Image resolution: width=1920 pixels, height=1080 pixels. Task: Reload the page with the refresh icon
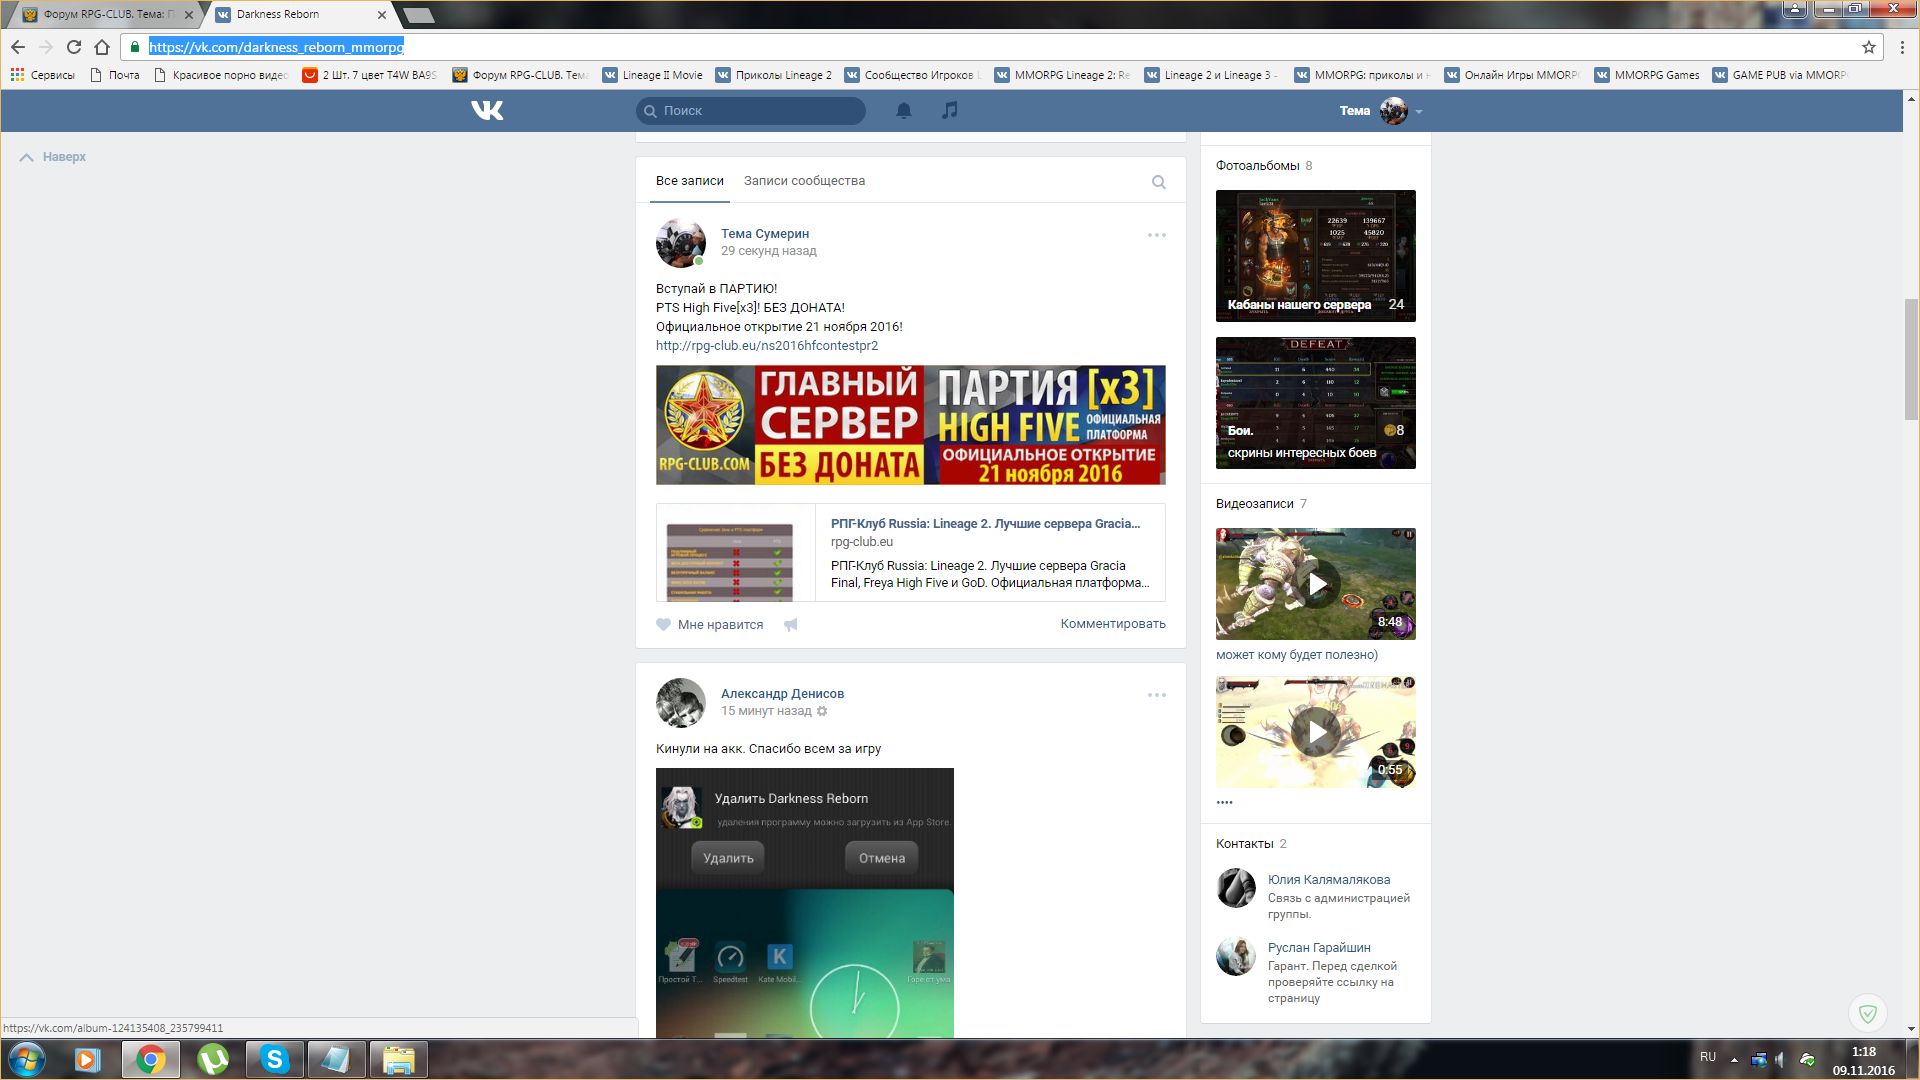73,47
